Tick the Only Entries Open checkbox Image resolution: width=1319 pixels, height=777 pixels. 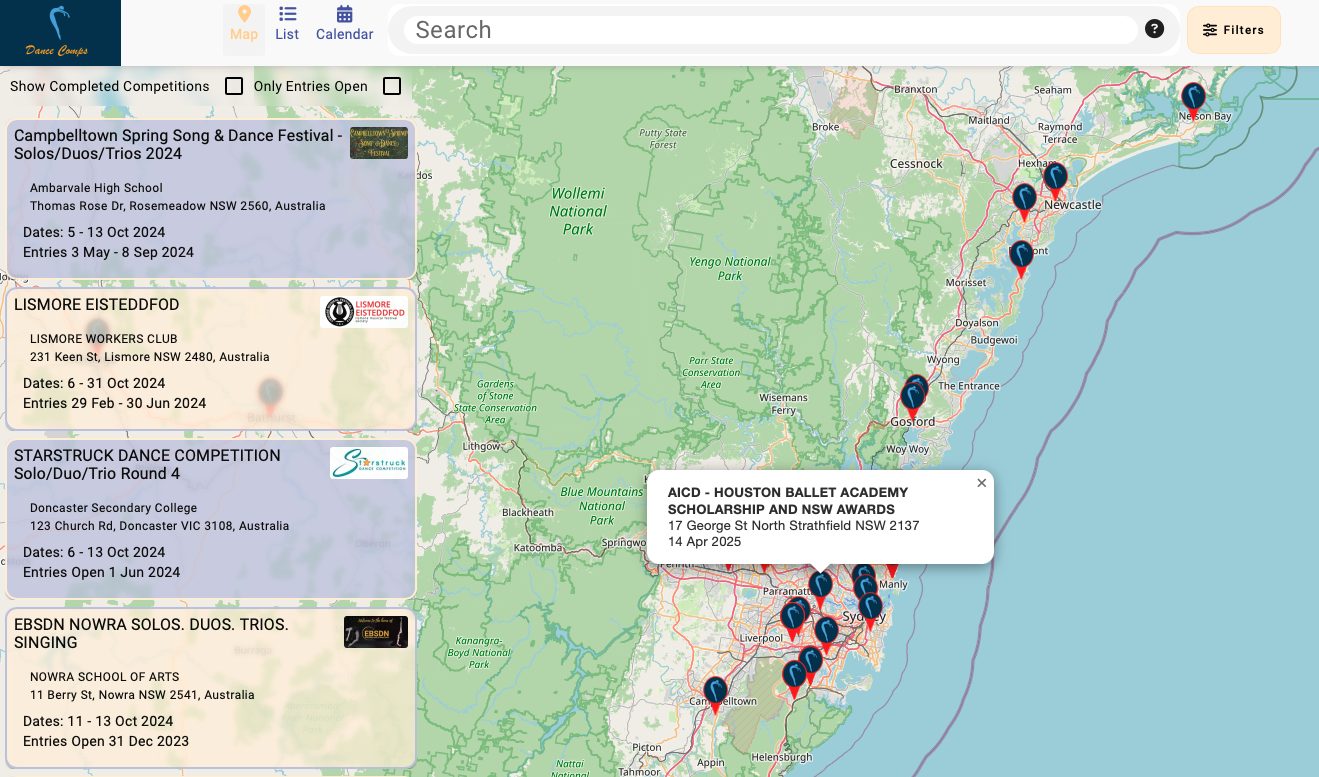tap(392, 86)
